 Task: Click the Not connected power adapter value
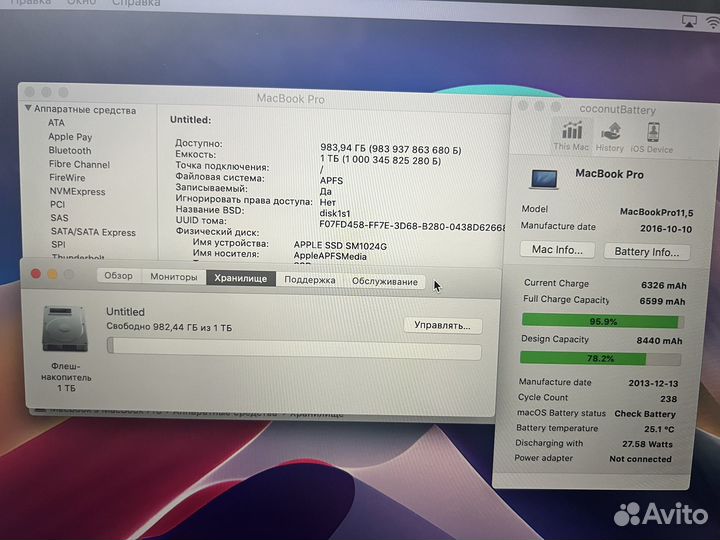coord(641,459)
